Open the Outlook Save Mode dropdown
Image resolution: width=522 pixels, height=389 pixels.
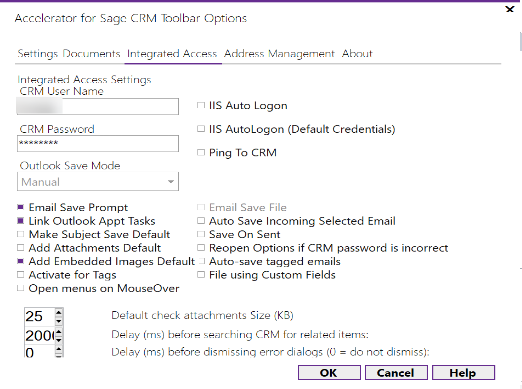(98, 182)
